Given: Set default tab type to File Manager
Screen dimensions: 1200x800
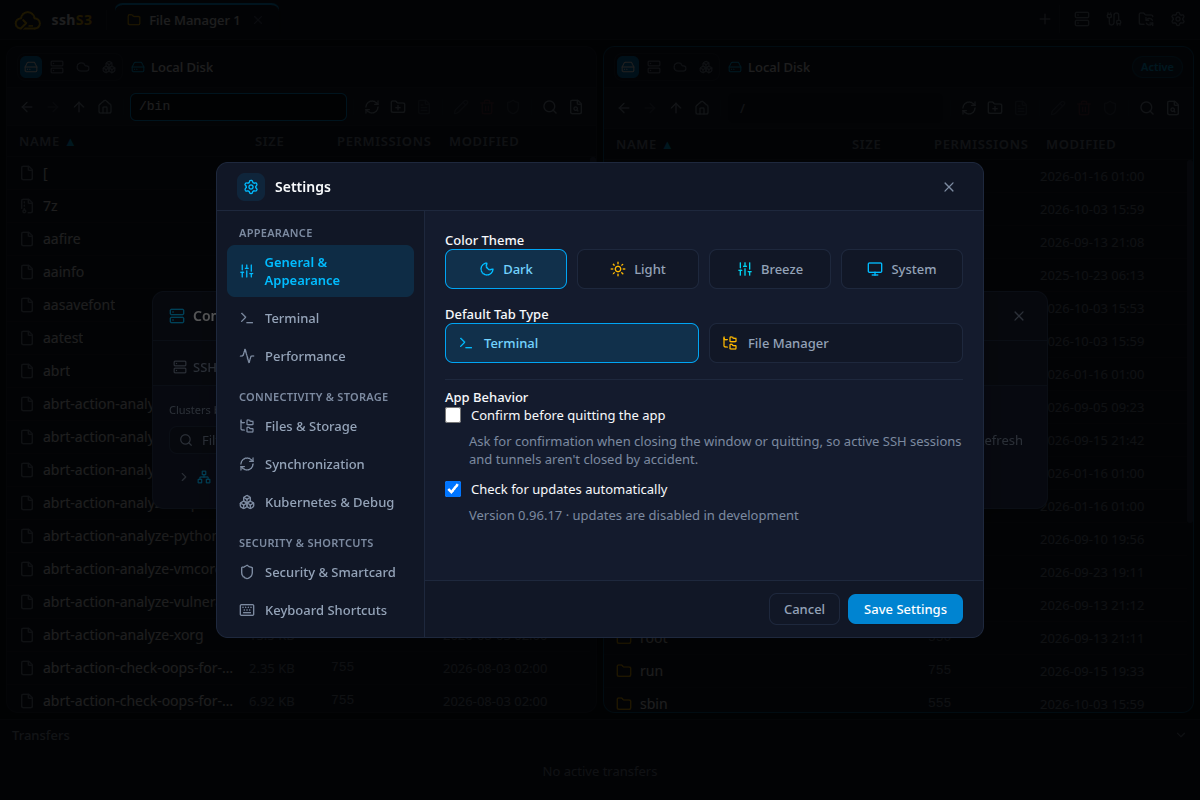Looking at the screenshot, I should [836, 343].
